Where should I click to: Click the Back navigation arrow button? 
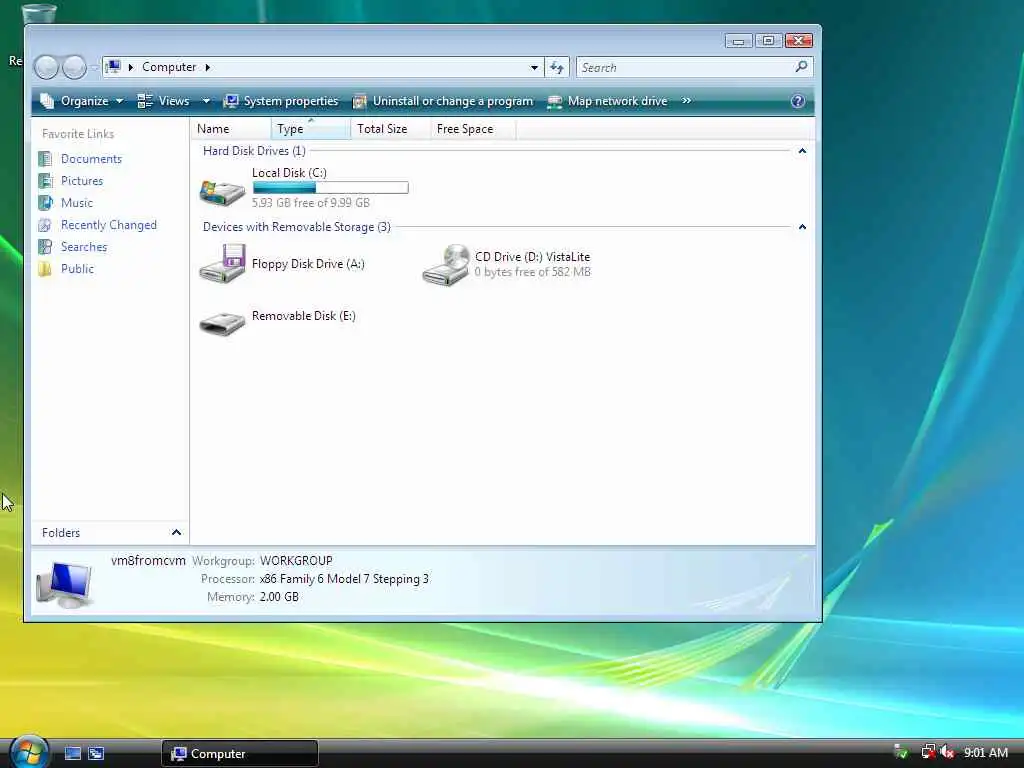coord(46,67)
